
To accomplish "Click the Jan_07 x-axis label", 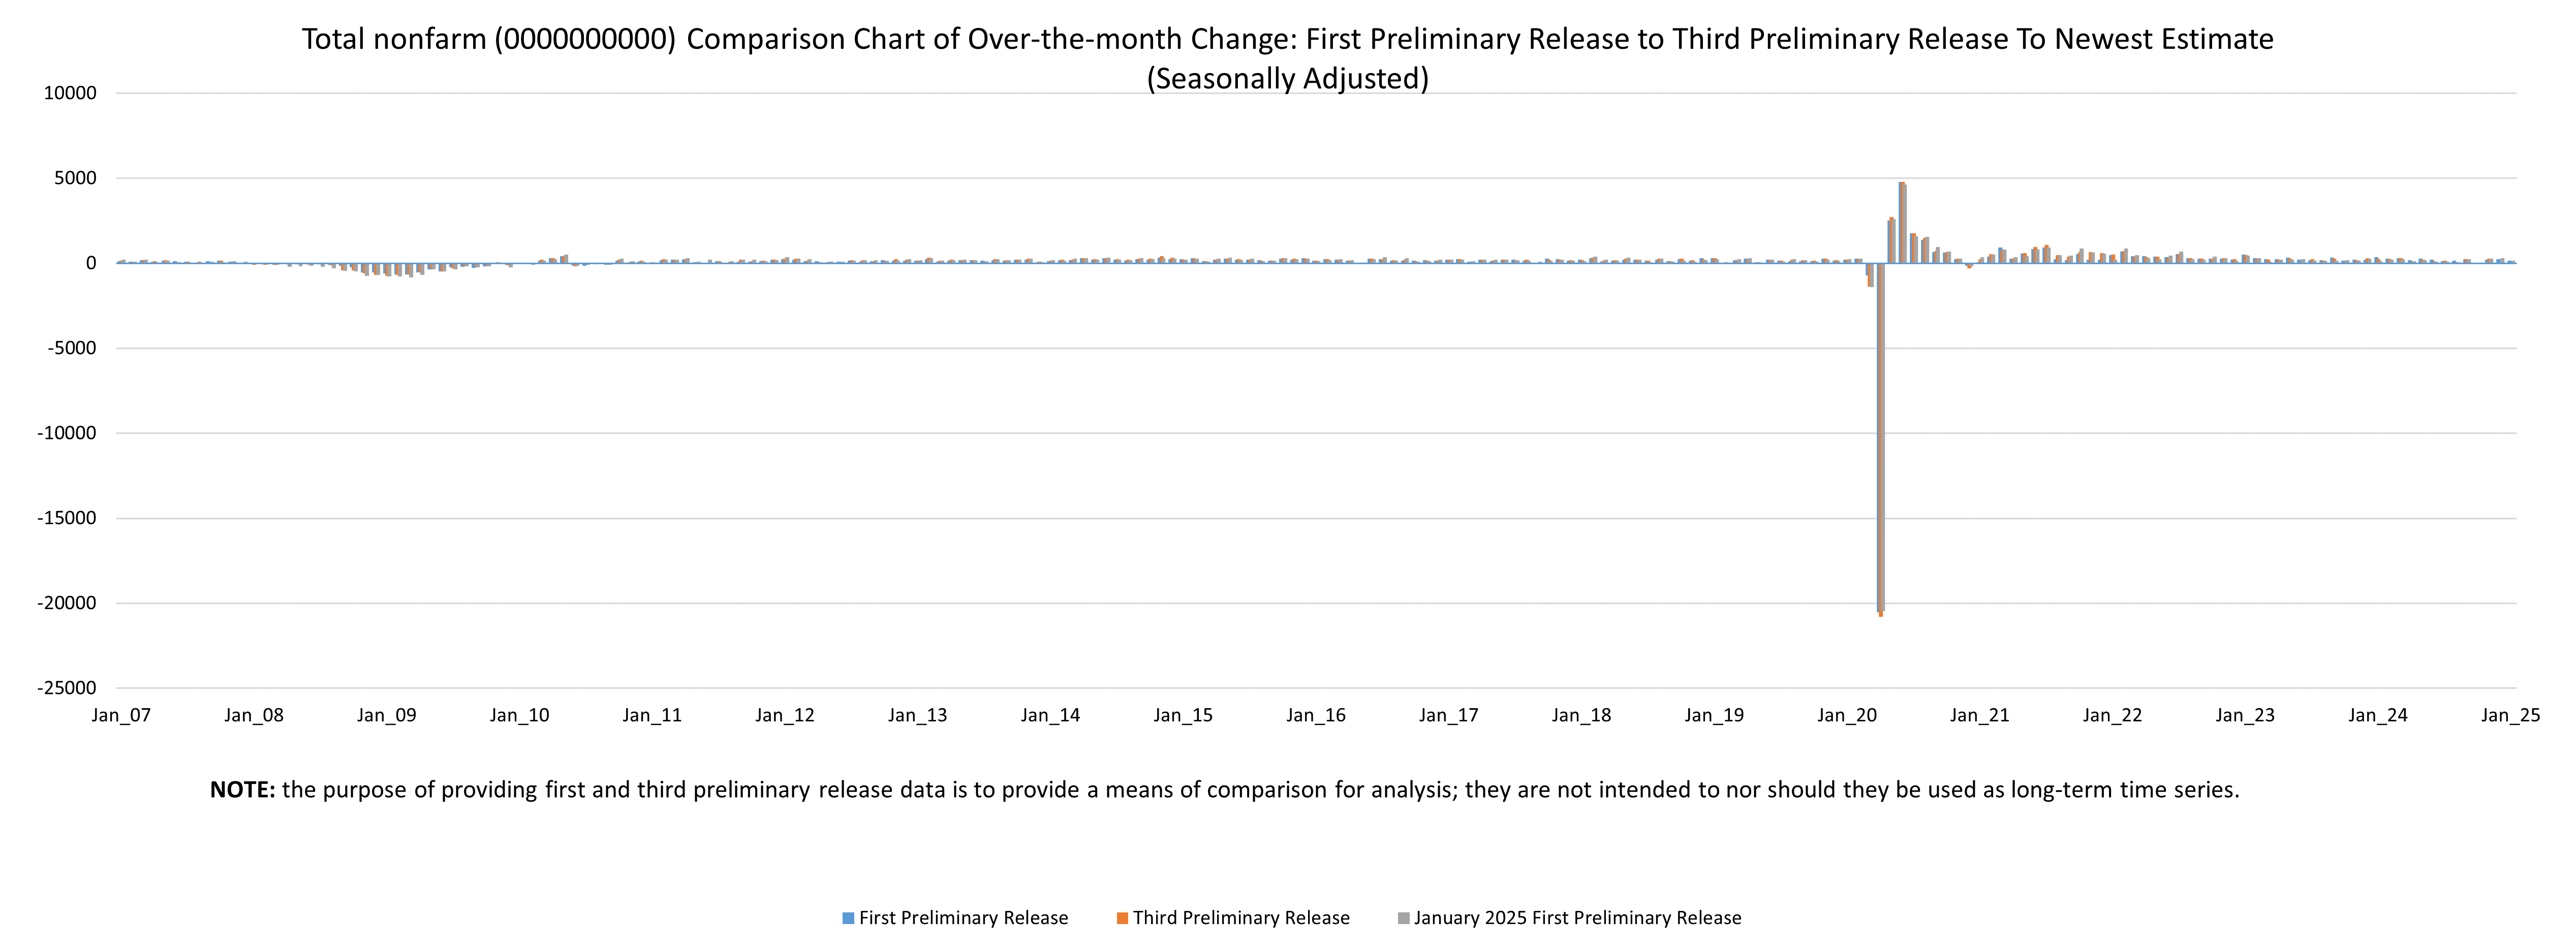I will pyautogui.click(x=121, y=716).
